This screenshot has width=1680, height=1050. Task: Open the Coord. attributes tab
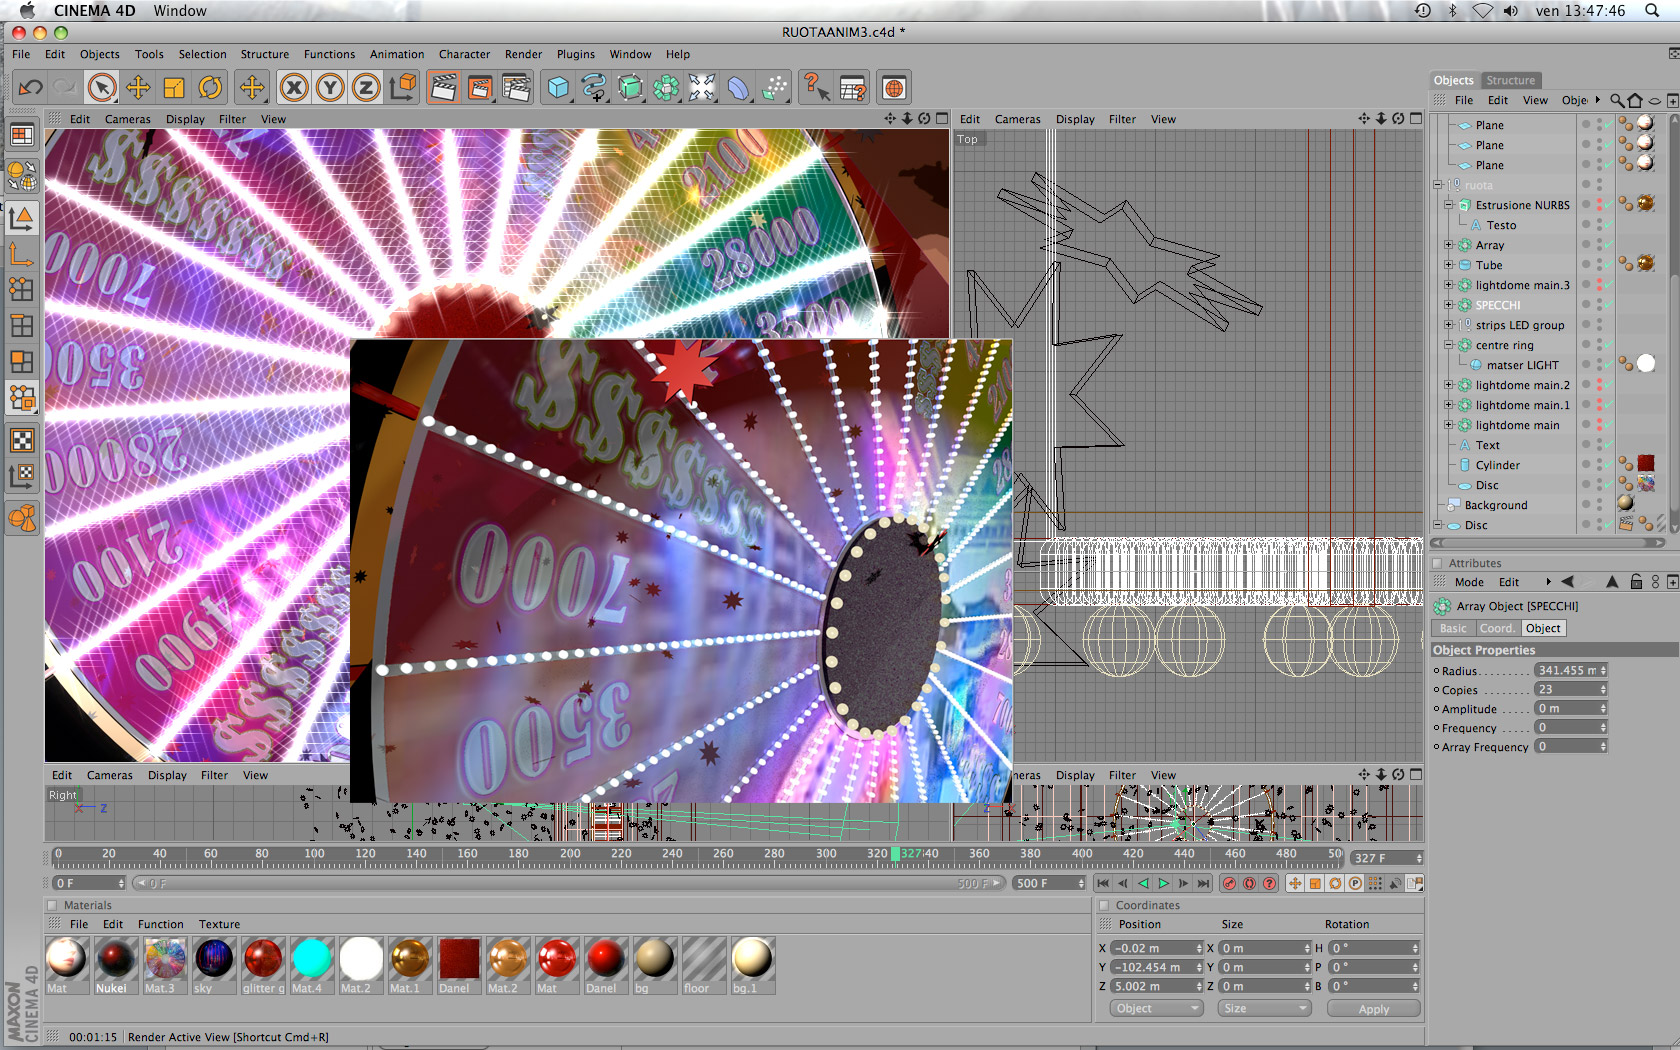click(1497, 628)
